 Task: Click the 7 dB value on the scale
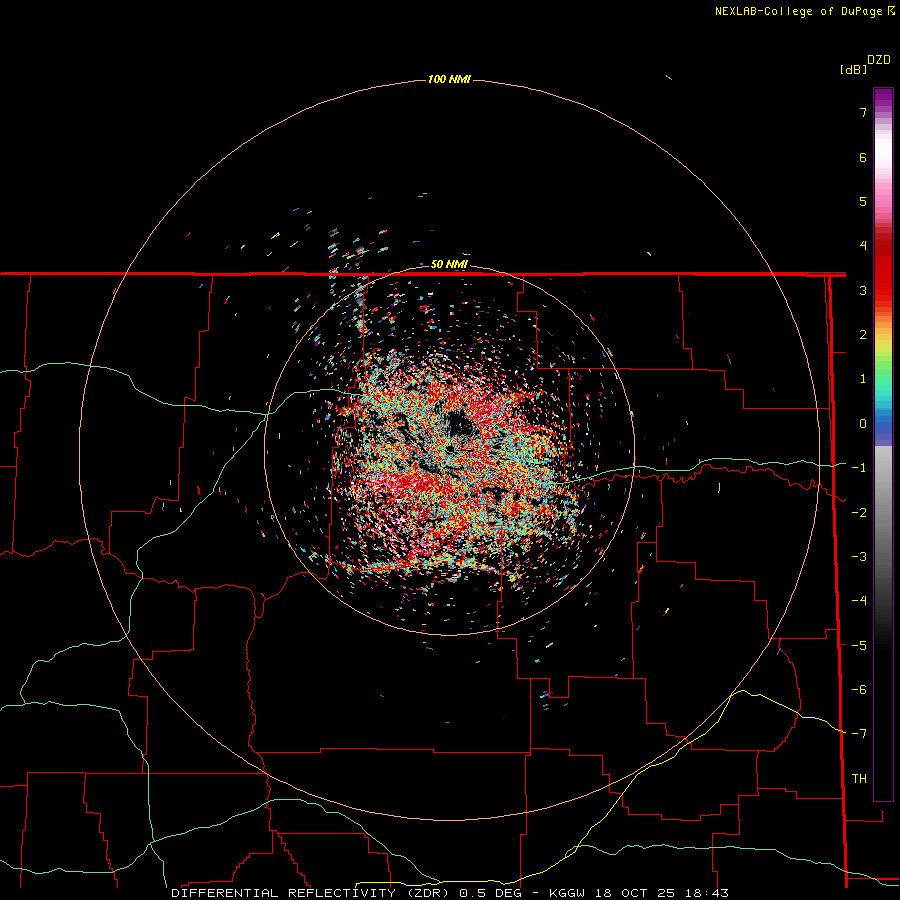(x=863, y=112)
